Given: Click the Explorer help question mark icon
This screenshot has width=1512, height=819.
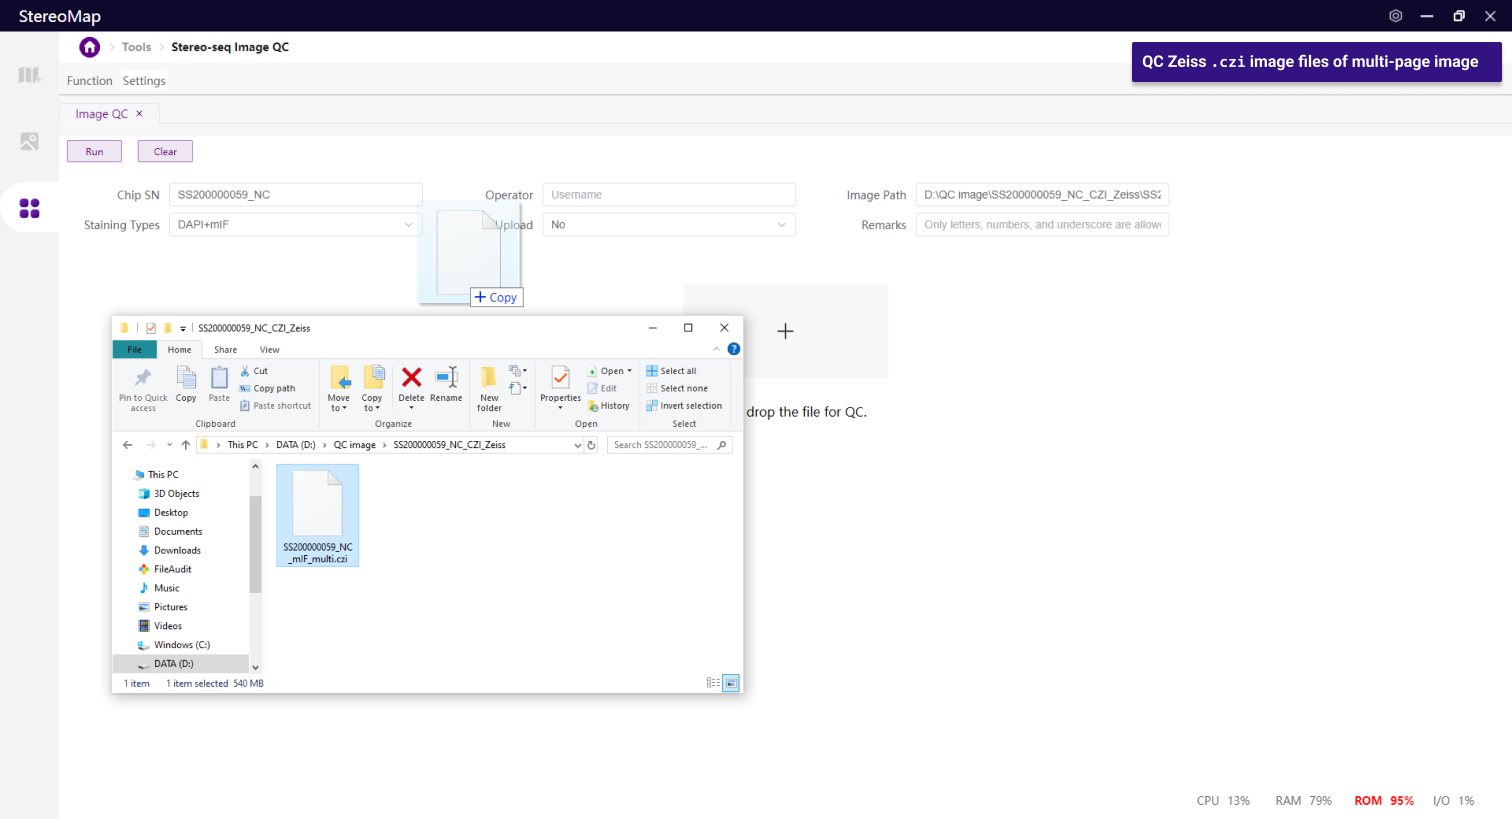Looking at the screenshot, I should click(x=734, y=349).
